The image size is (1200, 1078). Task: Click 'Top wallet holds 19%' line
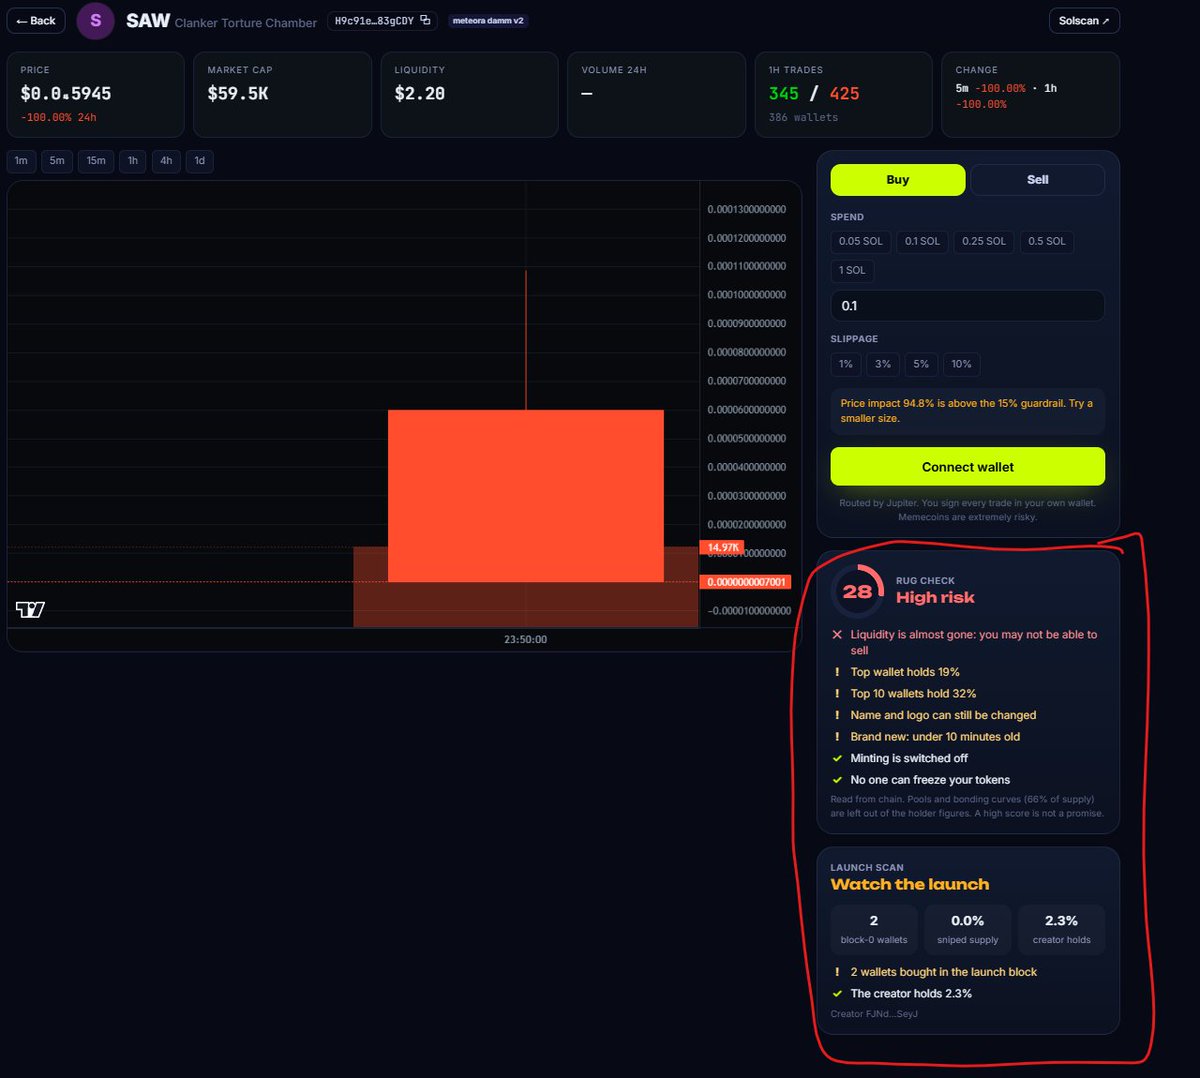click(905, 672)
